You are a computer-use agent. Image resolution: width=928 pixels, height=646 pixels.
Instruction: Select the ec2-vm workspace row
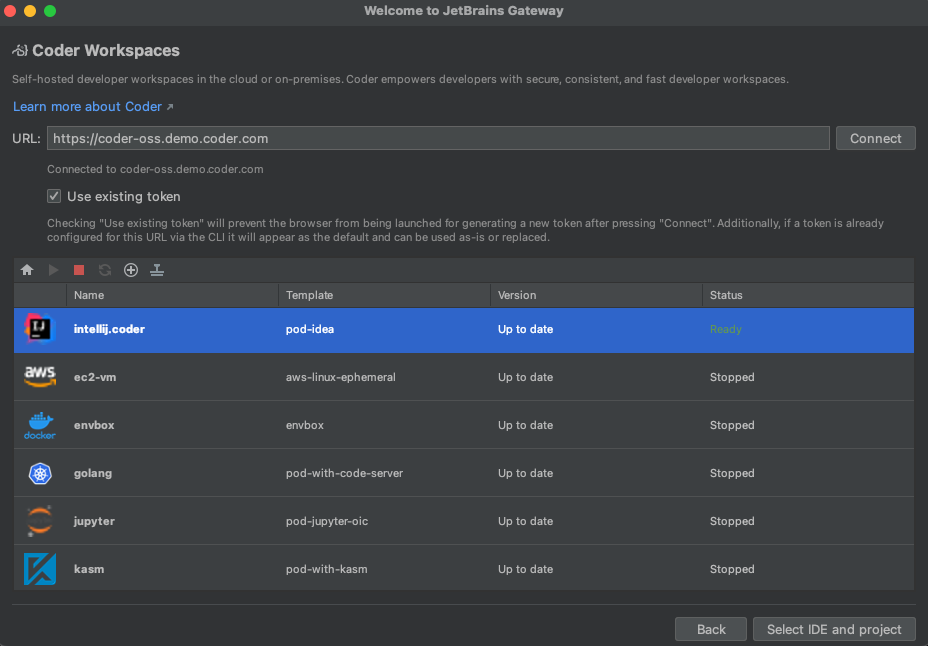(x=400, y=377)
